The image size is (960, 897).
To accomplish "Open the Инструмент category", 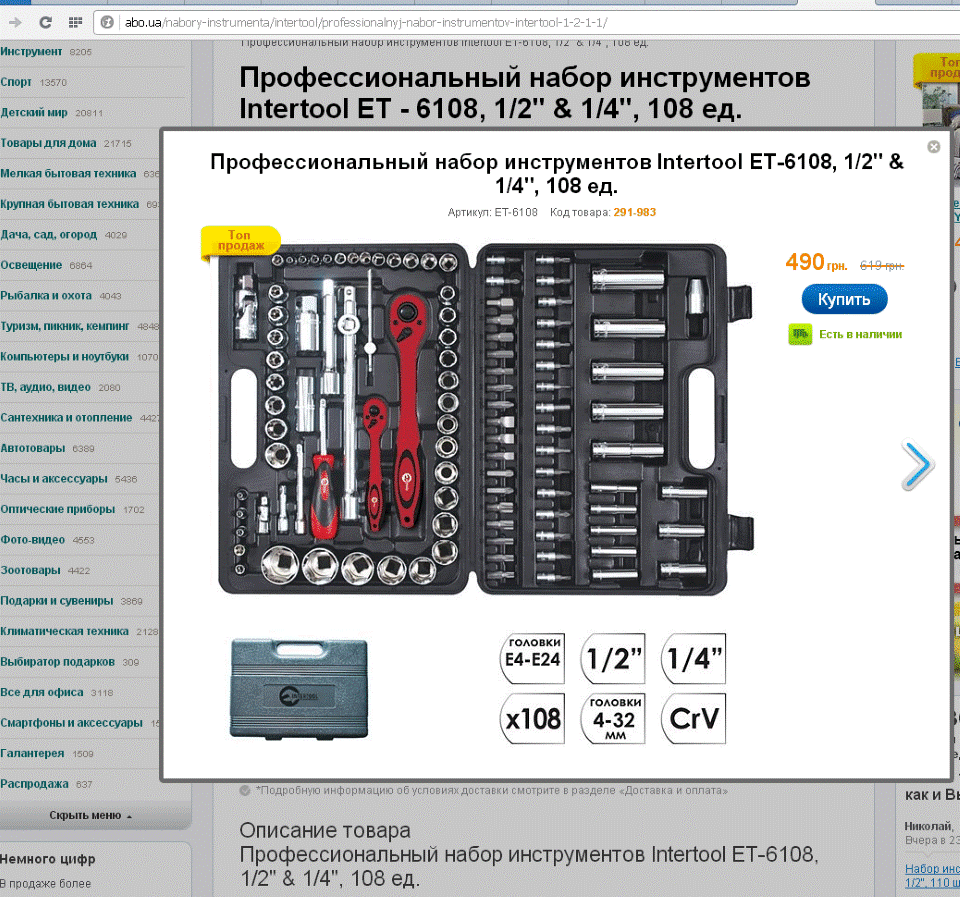I will 31,51.
